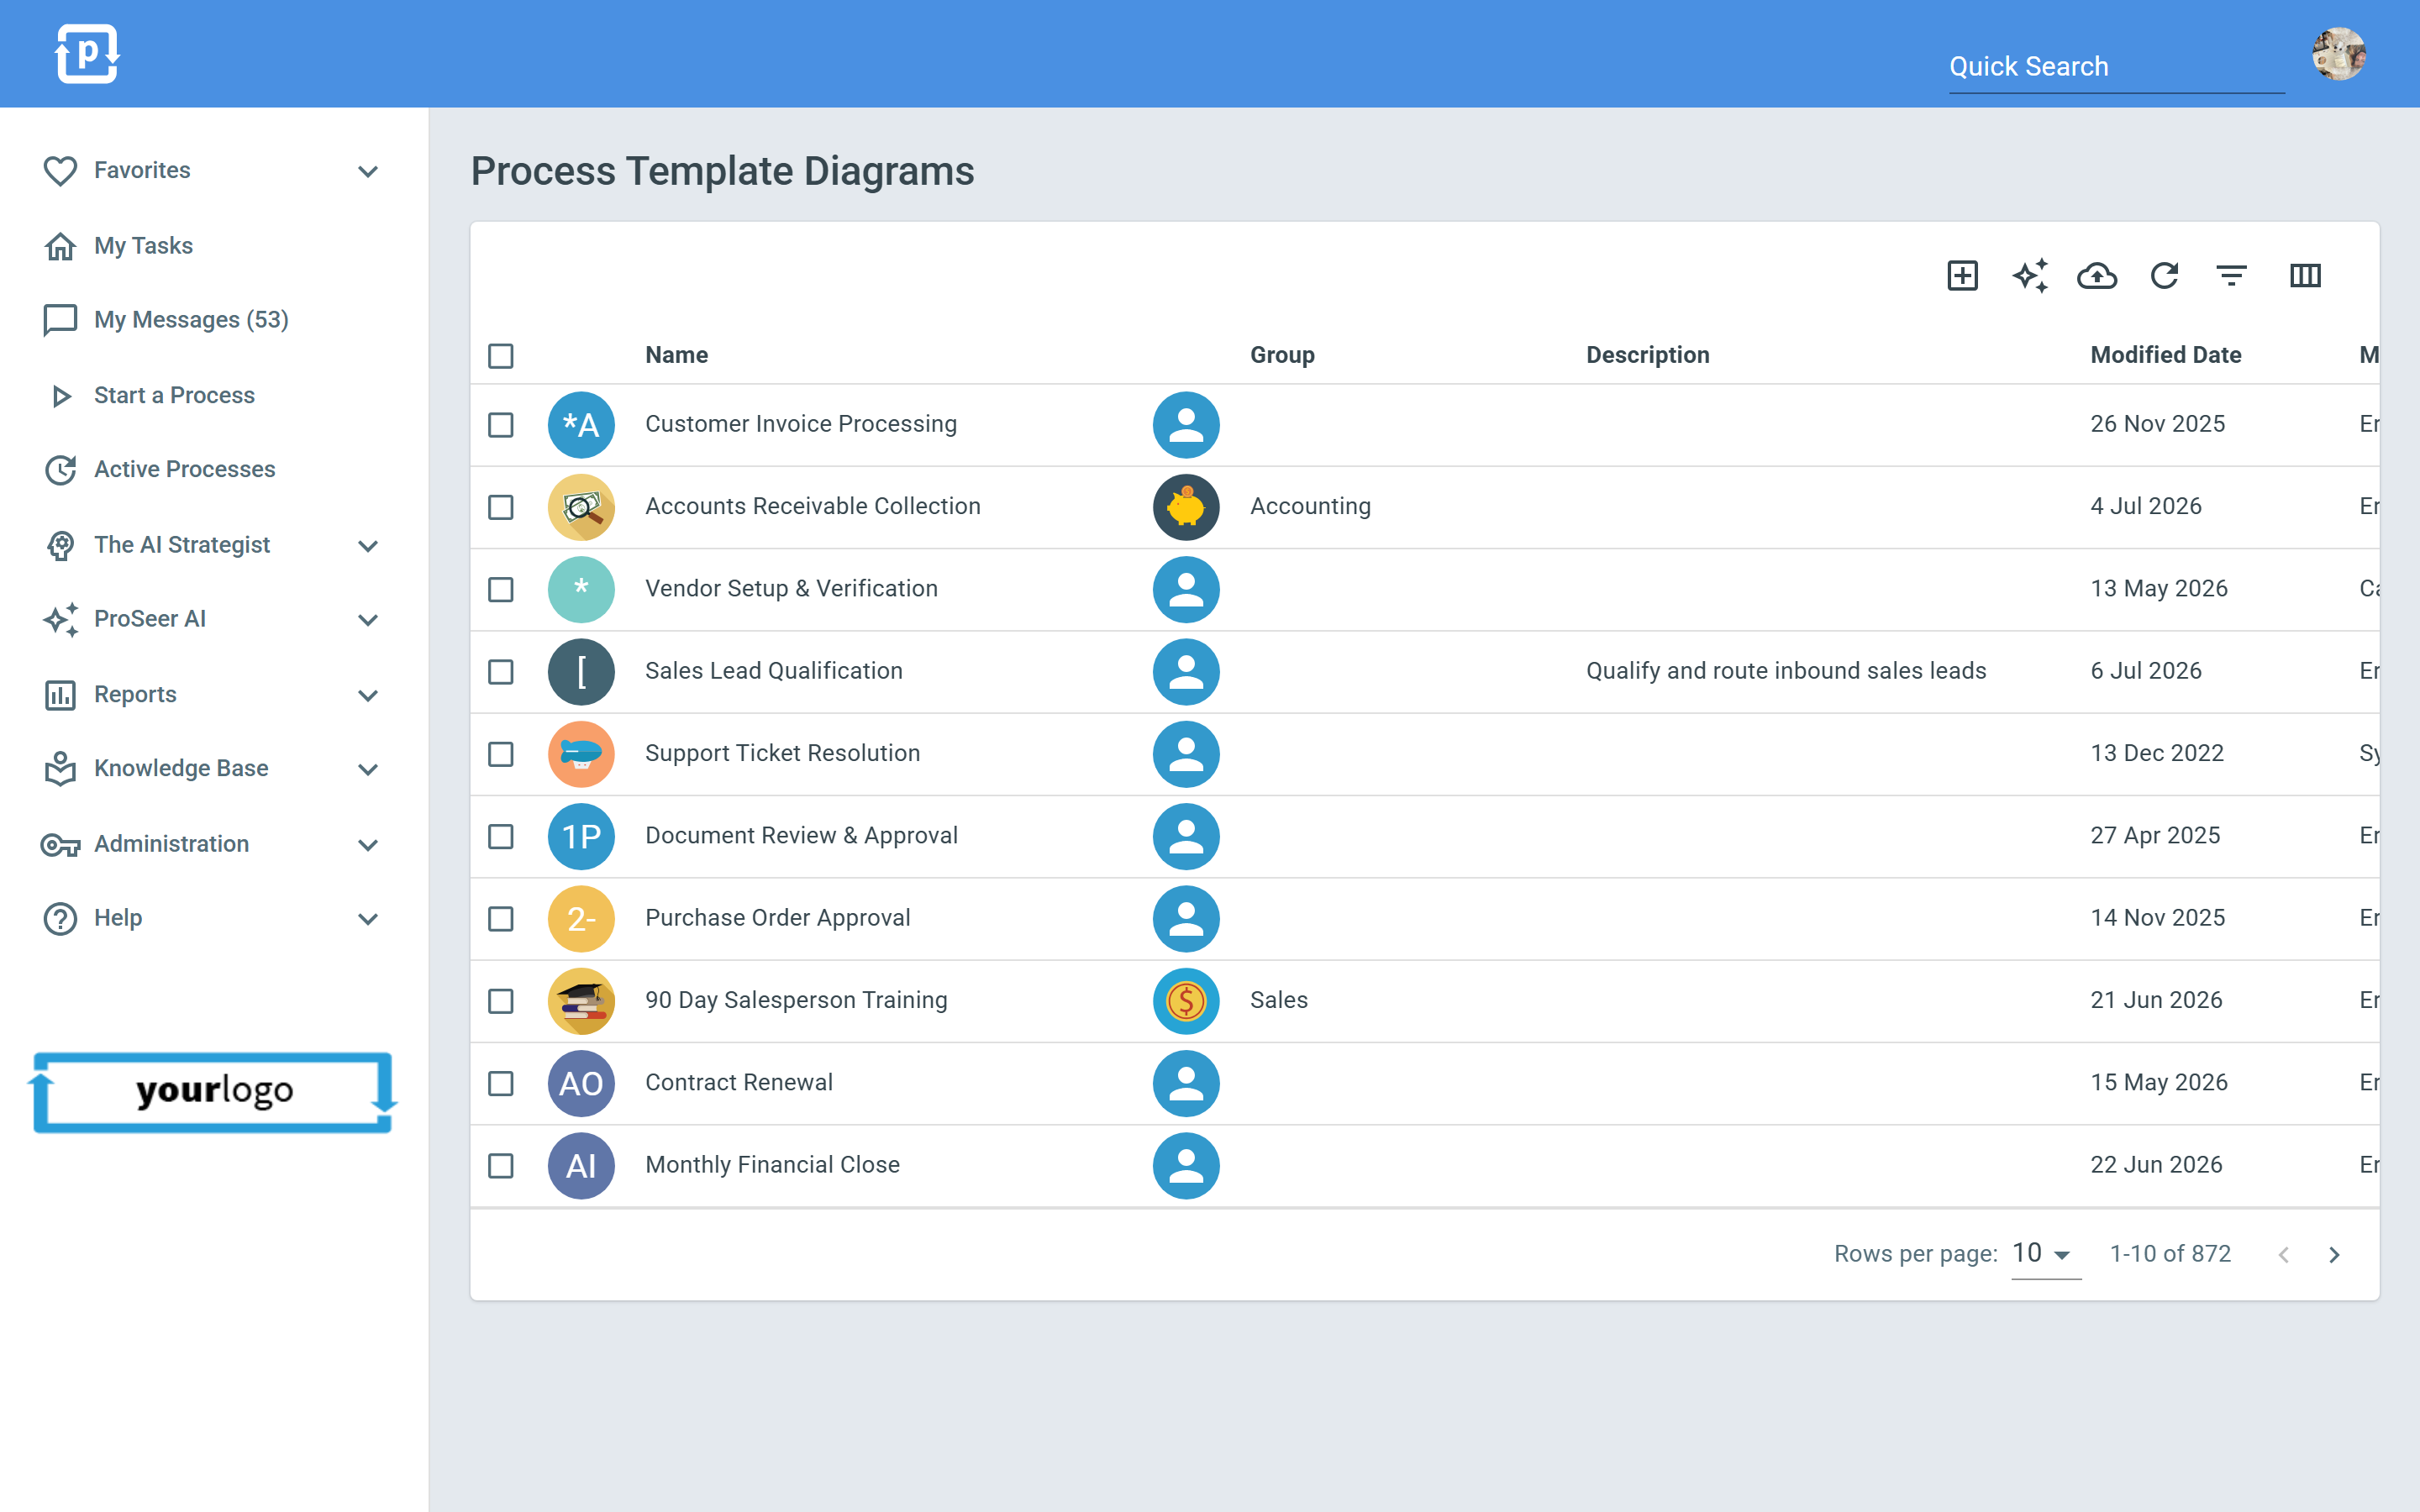Tick the Sales Lead Qualification checkbox
Viewport: 2420px width, 1512px height.
pyautogui.click(x=501, y=672)
